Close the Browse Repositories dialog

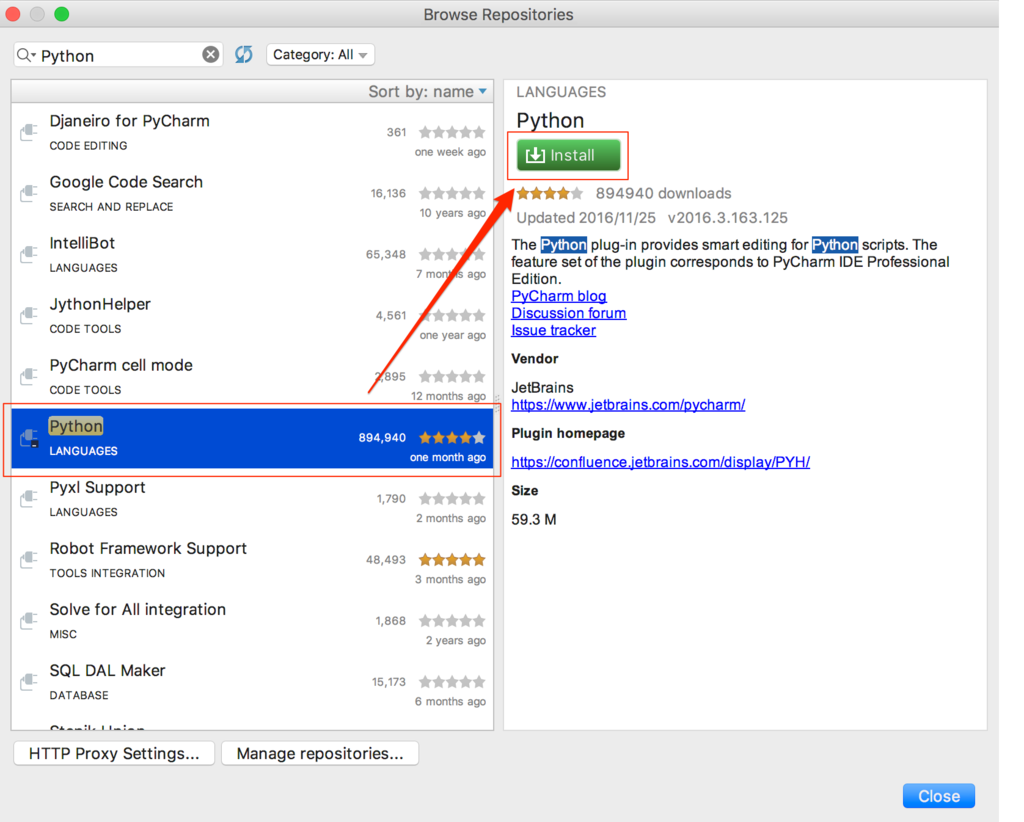click(x=938, y=796)
